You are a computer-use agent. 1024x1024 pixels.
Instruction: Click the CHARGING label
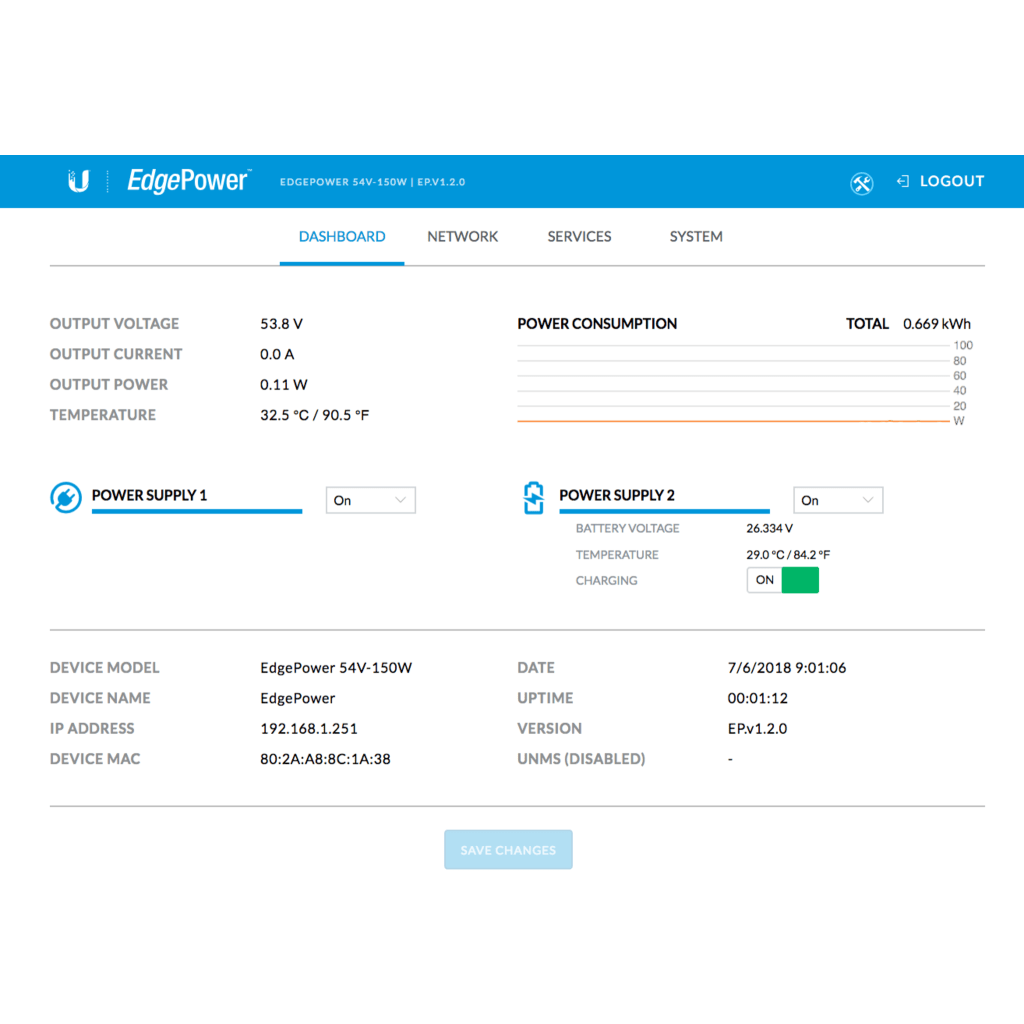[x=606, y=581]
